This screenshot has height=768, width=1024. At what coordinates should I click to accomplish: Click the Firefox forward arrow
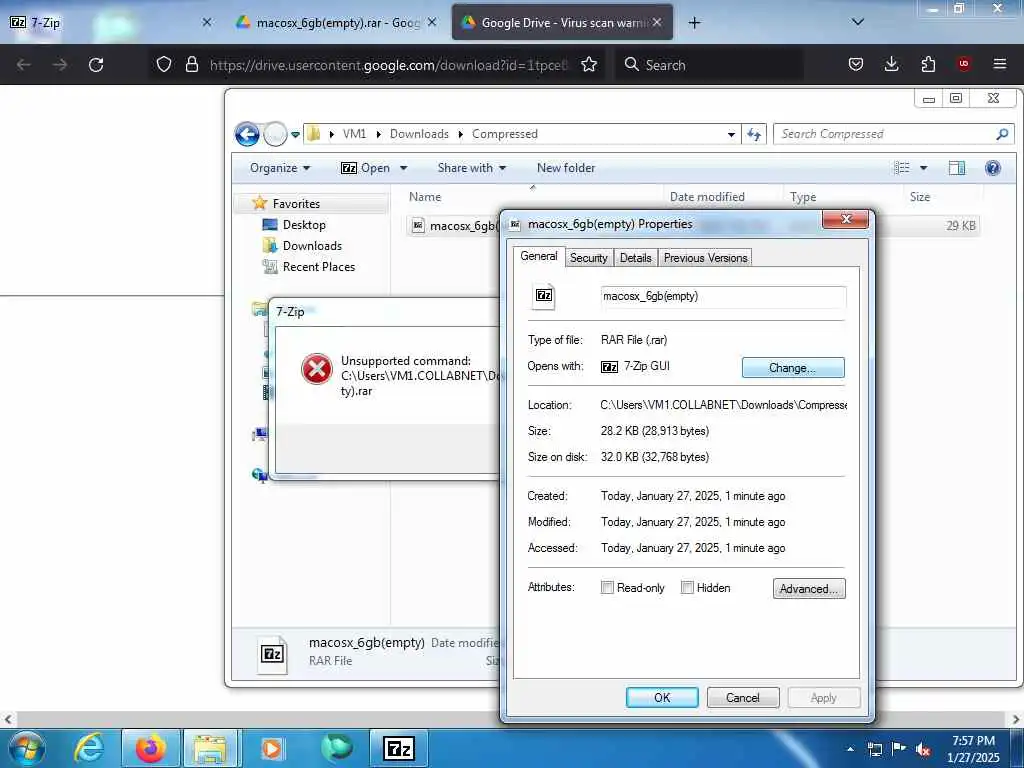[x=60, y=65]
